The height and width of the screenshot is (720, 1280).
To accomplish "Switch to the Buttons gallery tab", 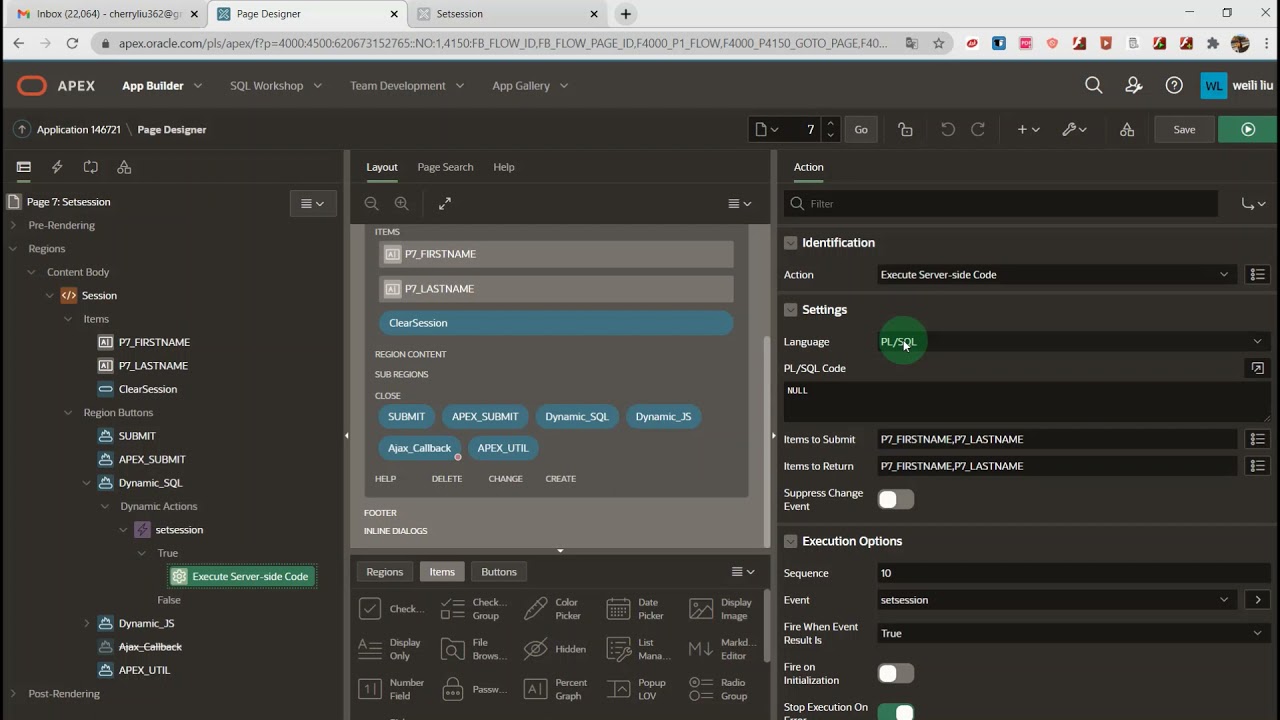I will [x=499, y=572].
